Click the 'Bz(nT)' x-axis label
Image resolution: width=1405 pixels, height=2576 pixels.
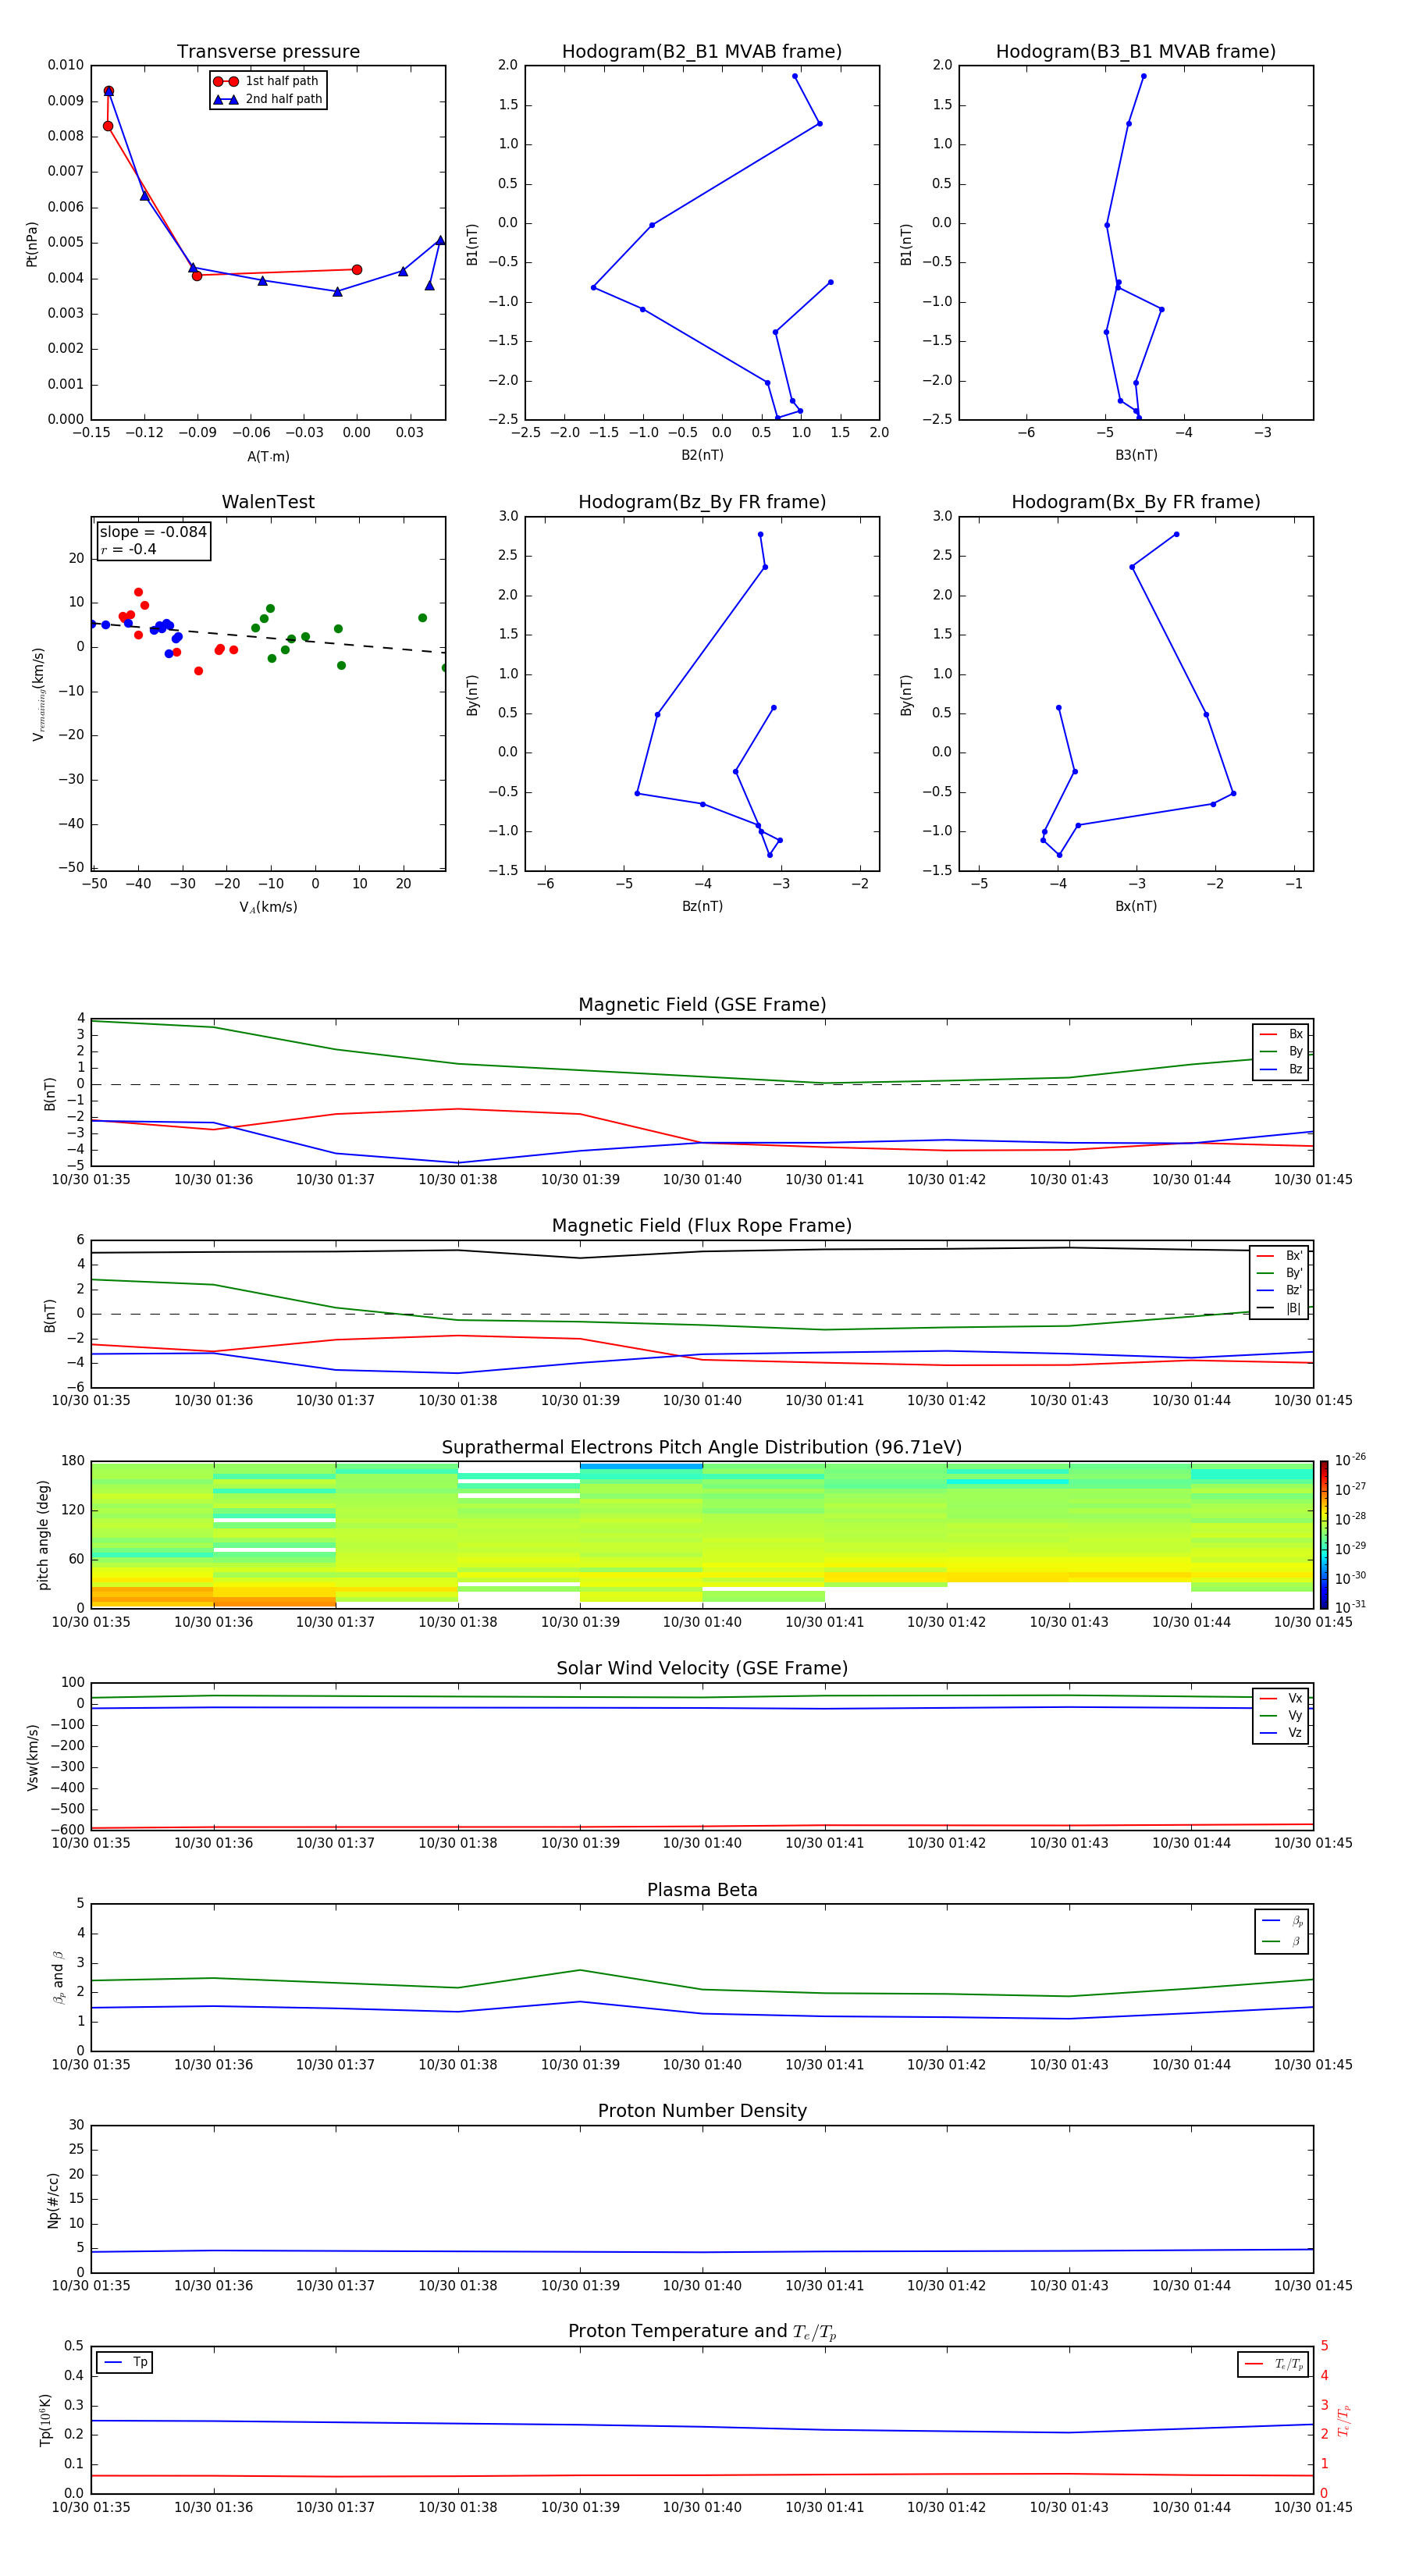(702, 906)
